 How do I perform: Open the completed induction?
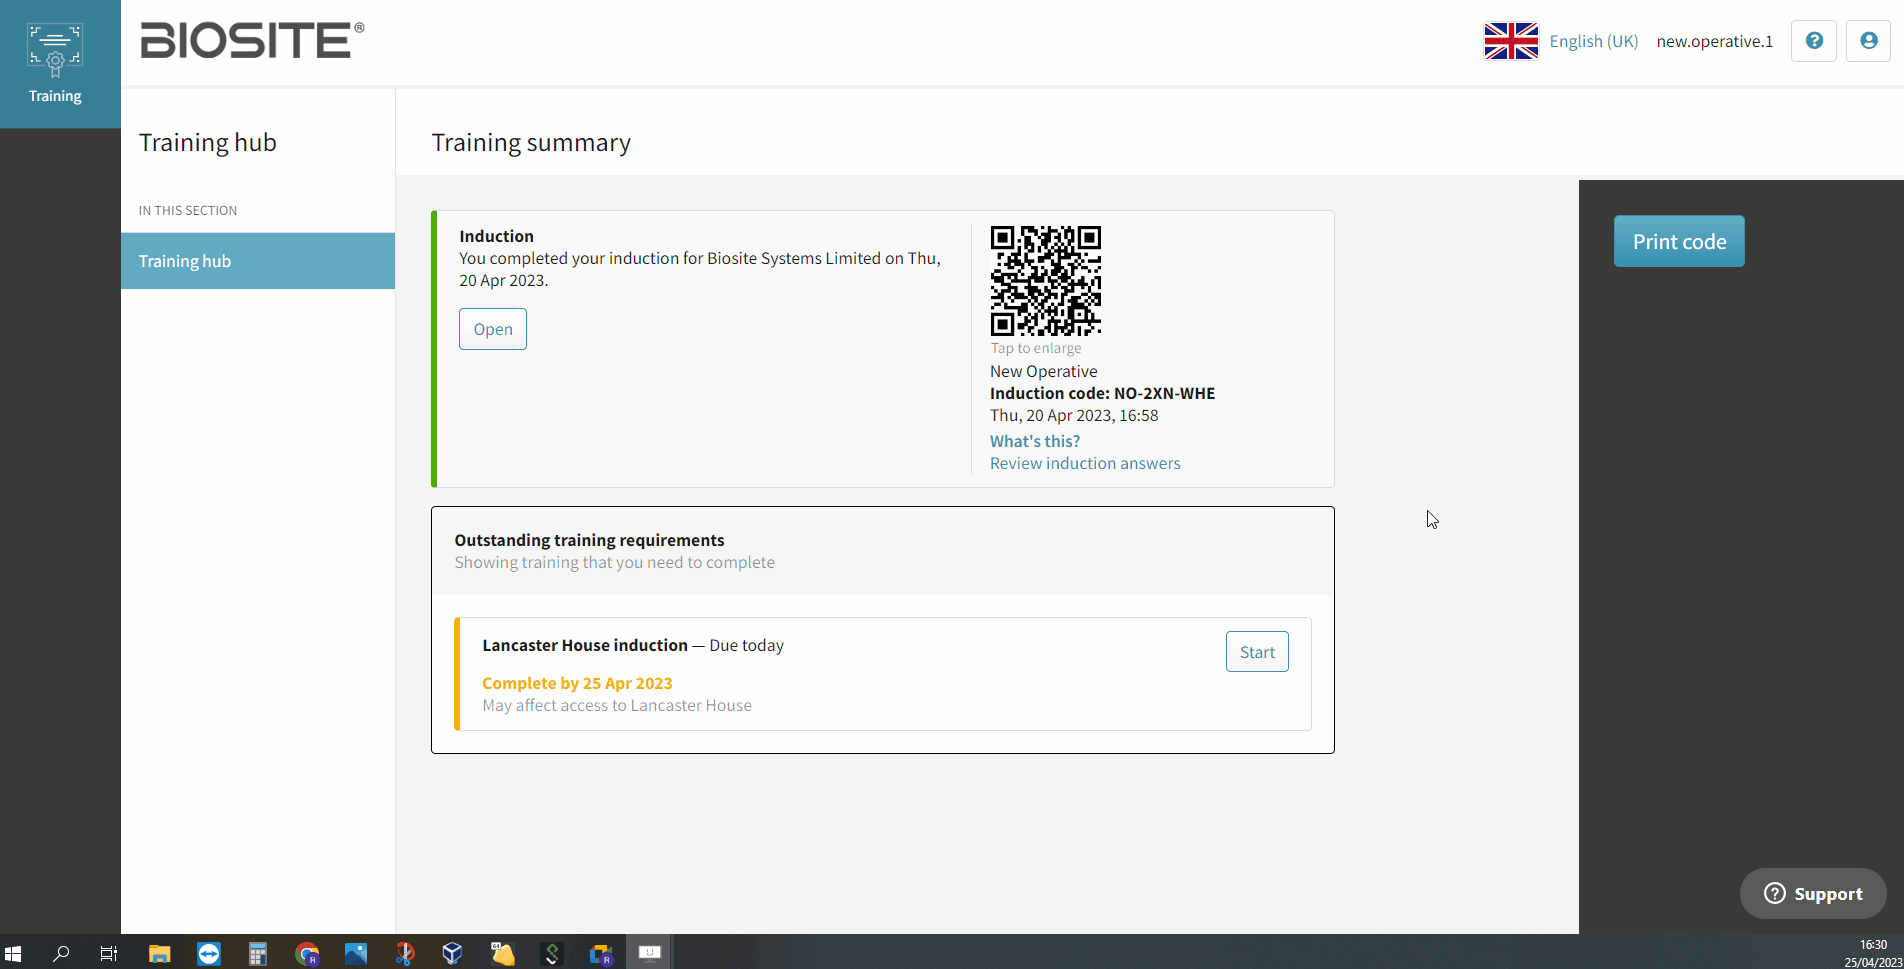492,329
